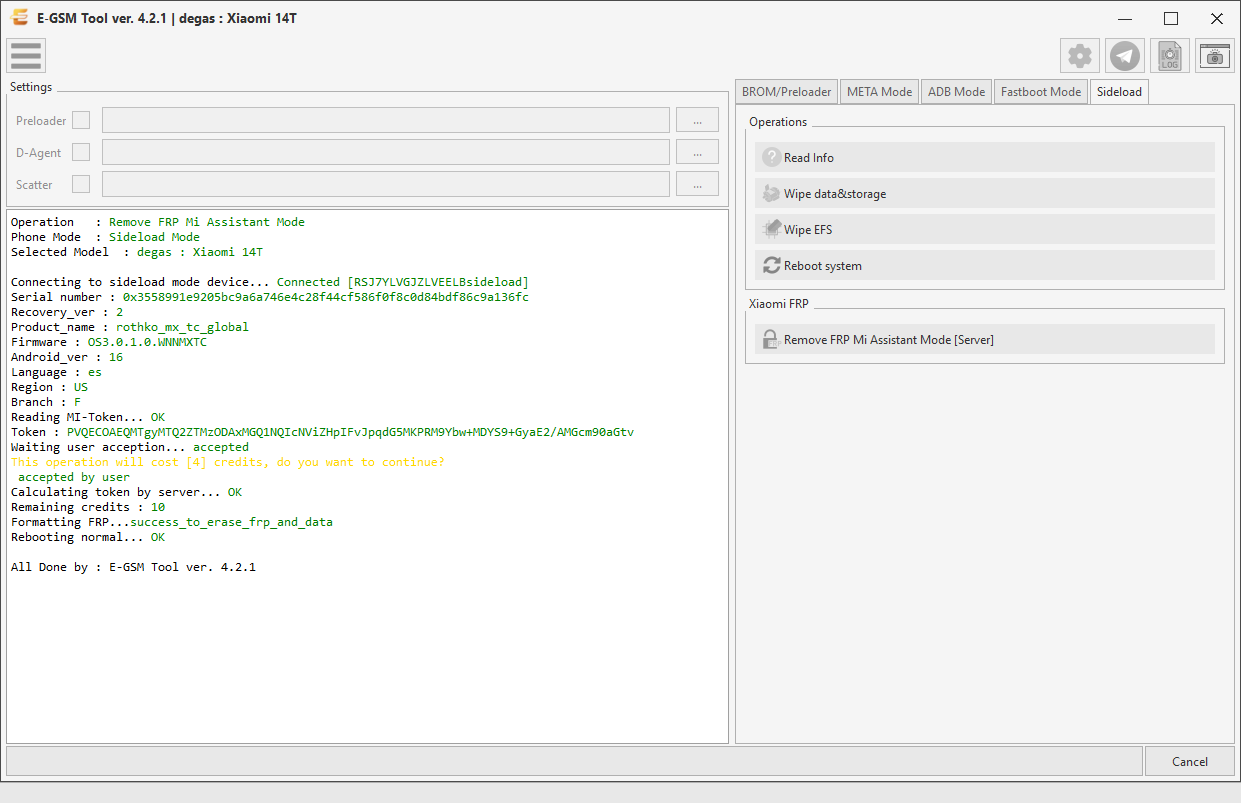Open the Telegram channel icon

point(1125,56)
